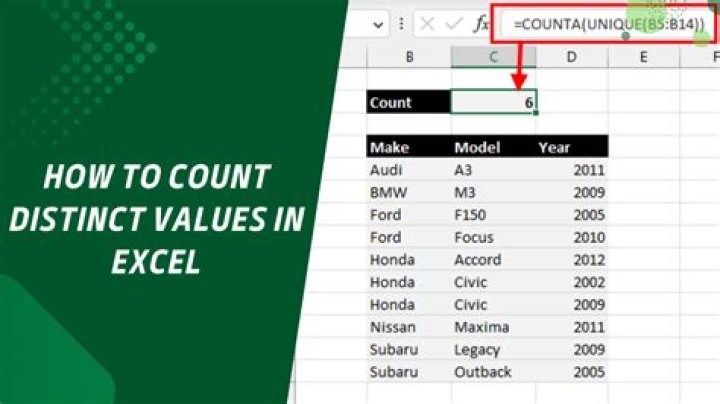Click the formula bar options dots

tap(401, 24)
